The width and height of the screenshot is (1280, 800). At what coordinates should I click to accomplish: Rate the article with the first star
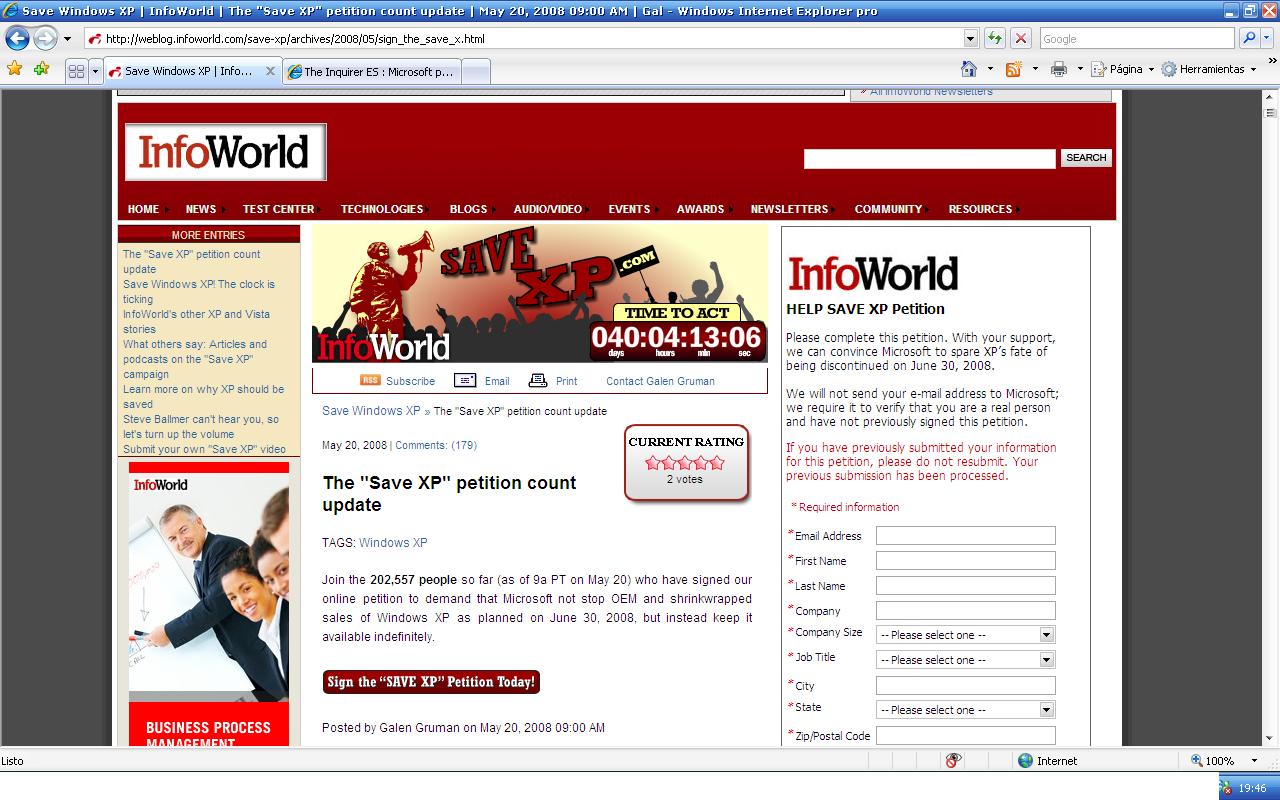(653, 462)
